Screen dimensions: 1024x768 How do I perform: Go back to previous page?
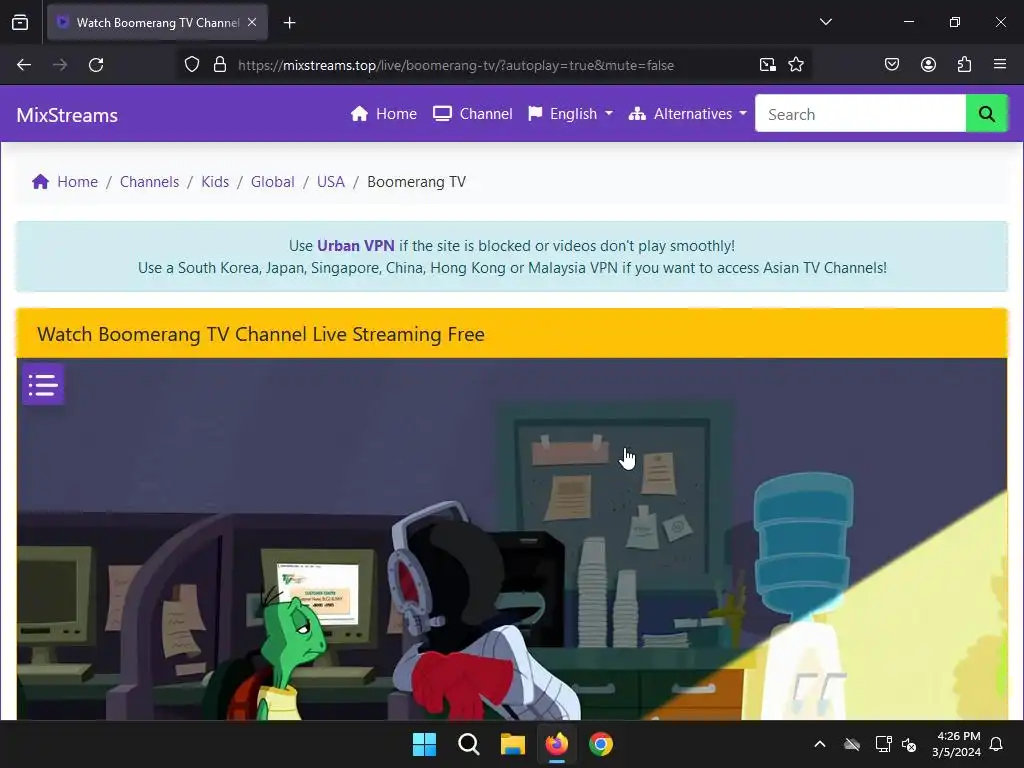pos(24,65)
